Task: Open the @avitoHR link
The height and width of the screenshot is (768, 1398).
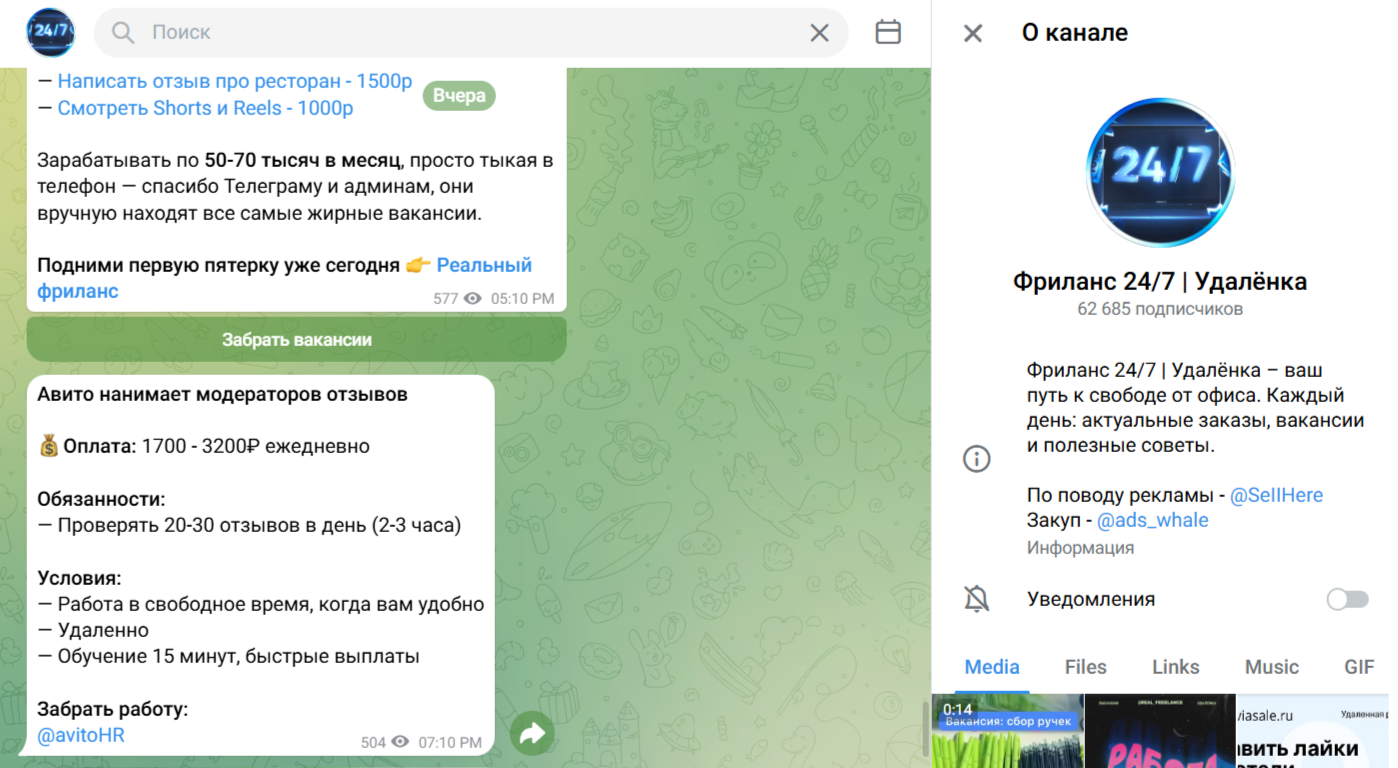Action: tap(81, 736)
